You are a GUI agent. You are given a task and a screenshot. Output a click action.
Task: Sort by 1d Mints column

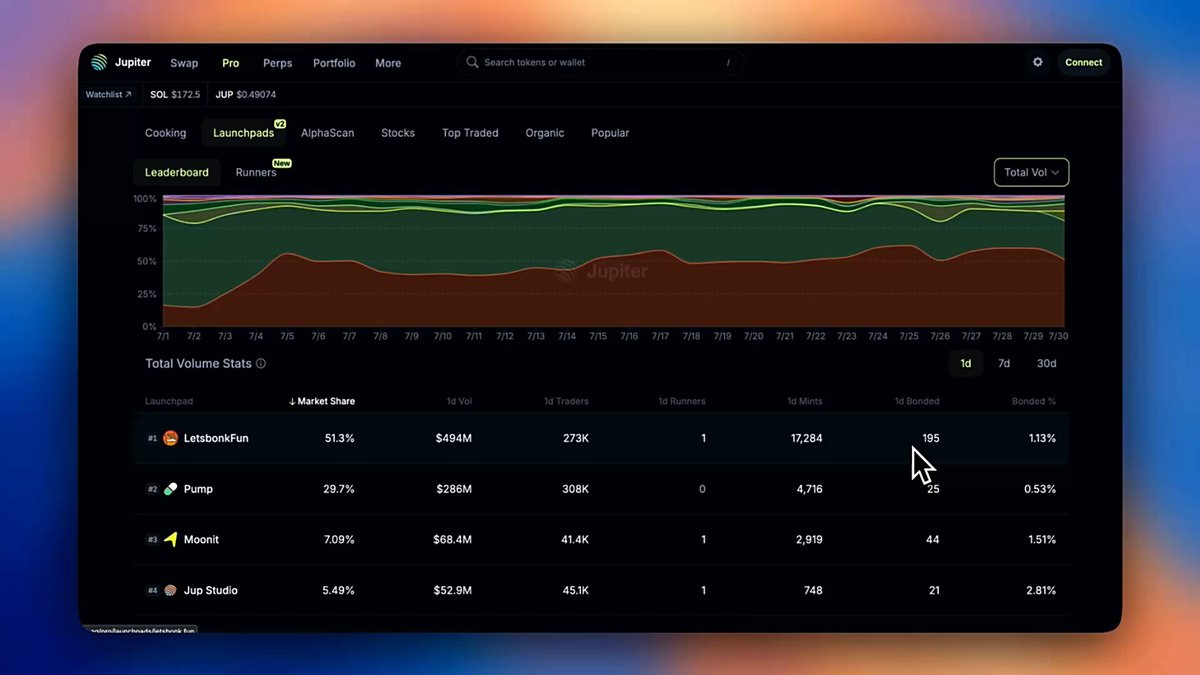pyautogui.click(x=805, y=401)
